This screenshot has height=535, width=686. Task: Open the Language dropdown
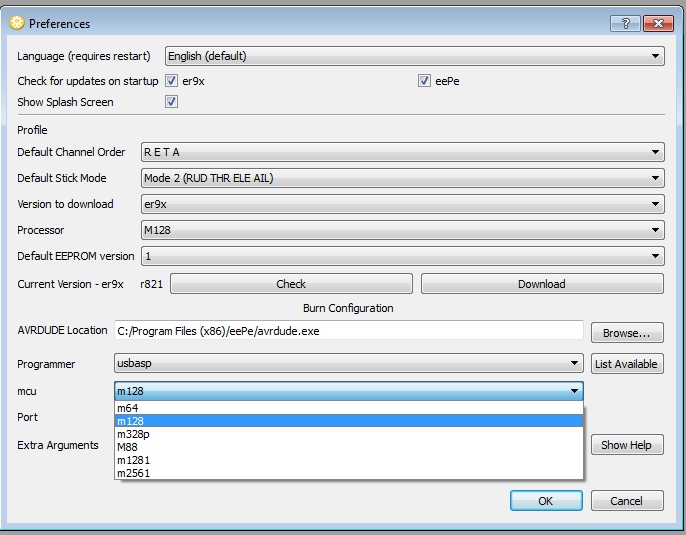415,56
